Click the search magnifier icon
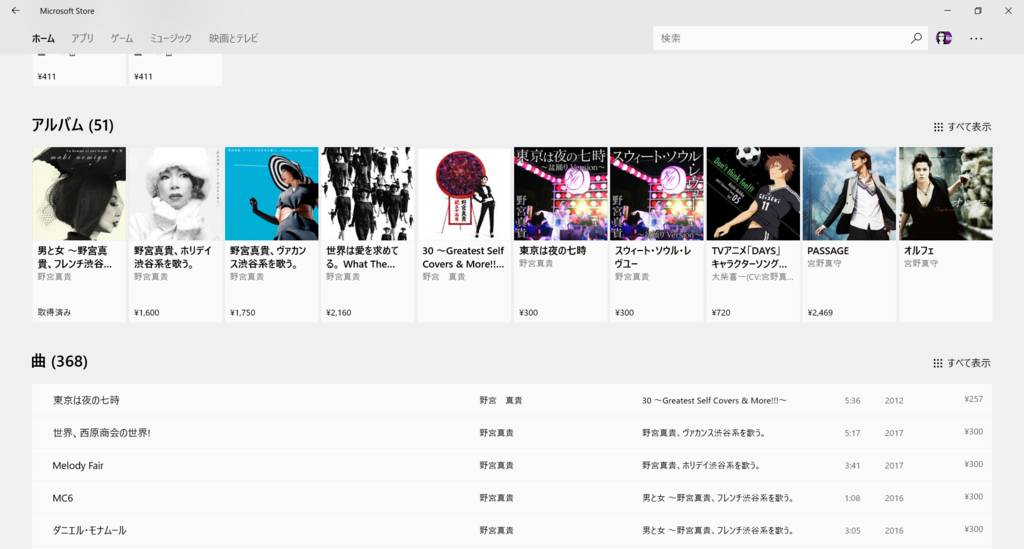The image size is (1024, 549). click(x=916, y=38)
